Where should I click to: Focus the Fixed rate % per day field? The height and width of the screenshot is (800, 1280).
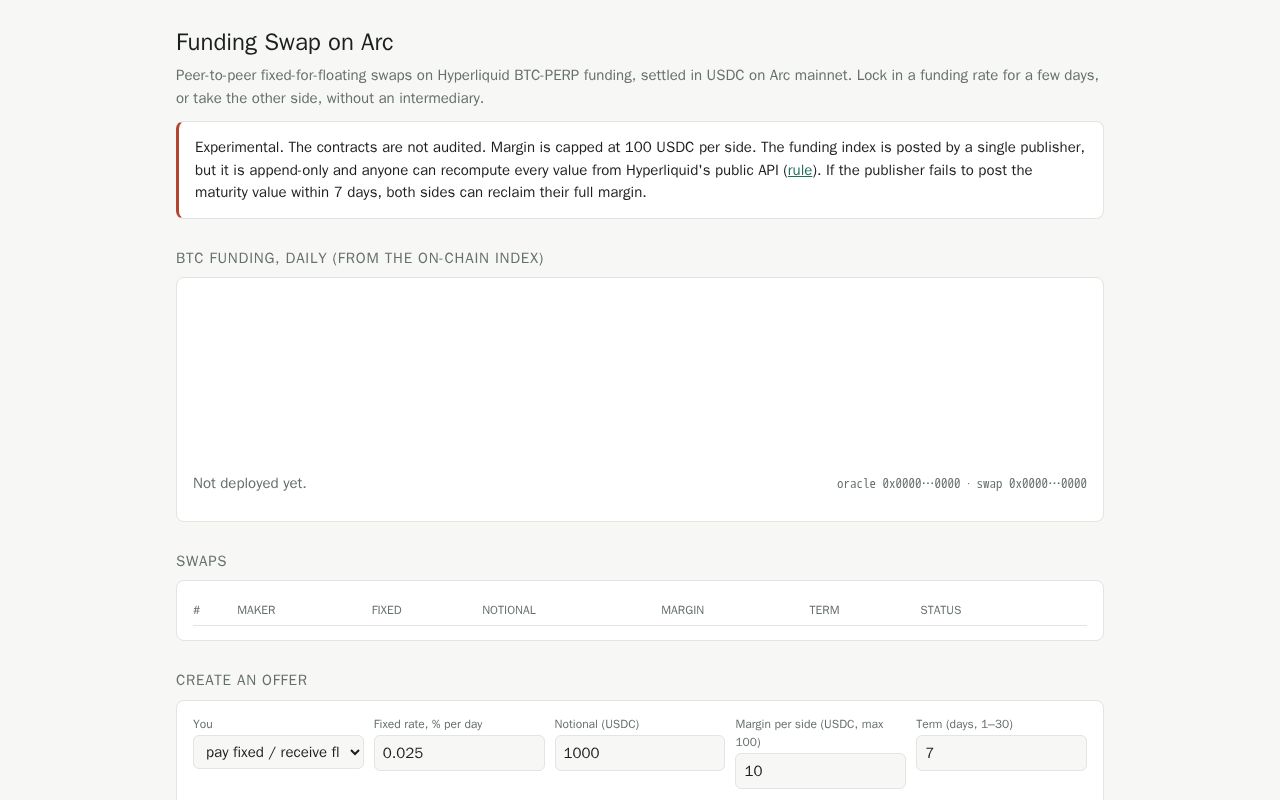[x=459, y=753]
